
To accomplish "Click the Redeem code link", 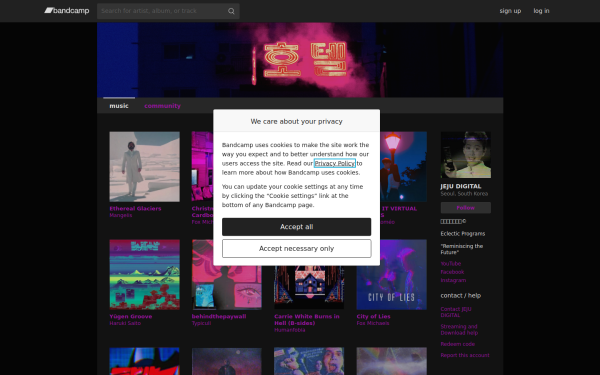I will coord(458,344).
